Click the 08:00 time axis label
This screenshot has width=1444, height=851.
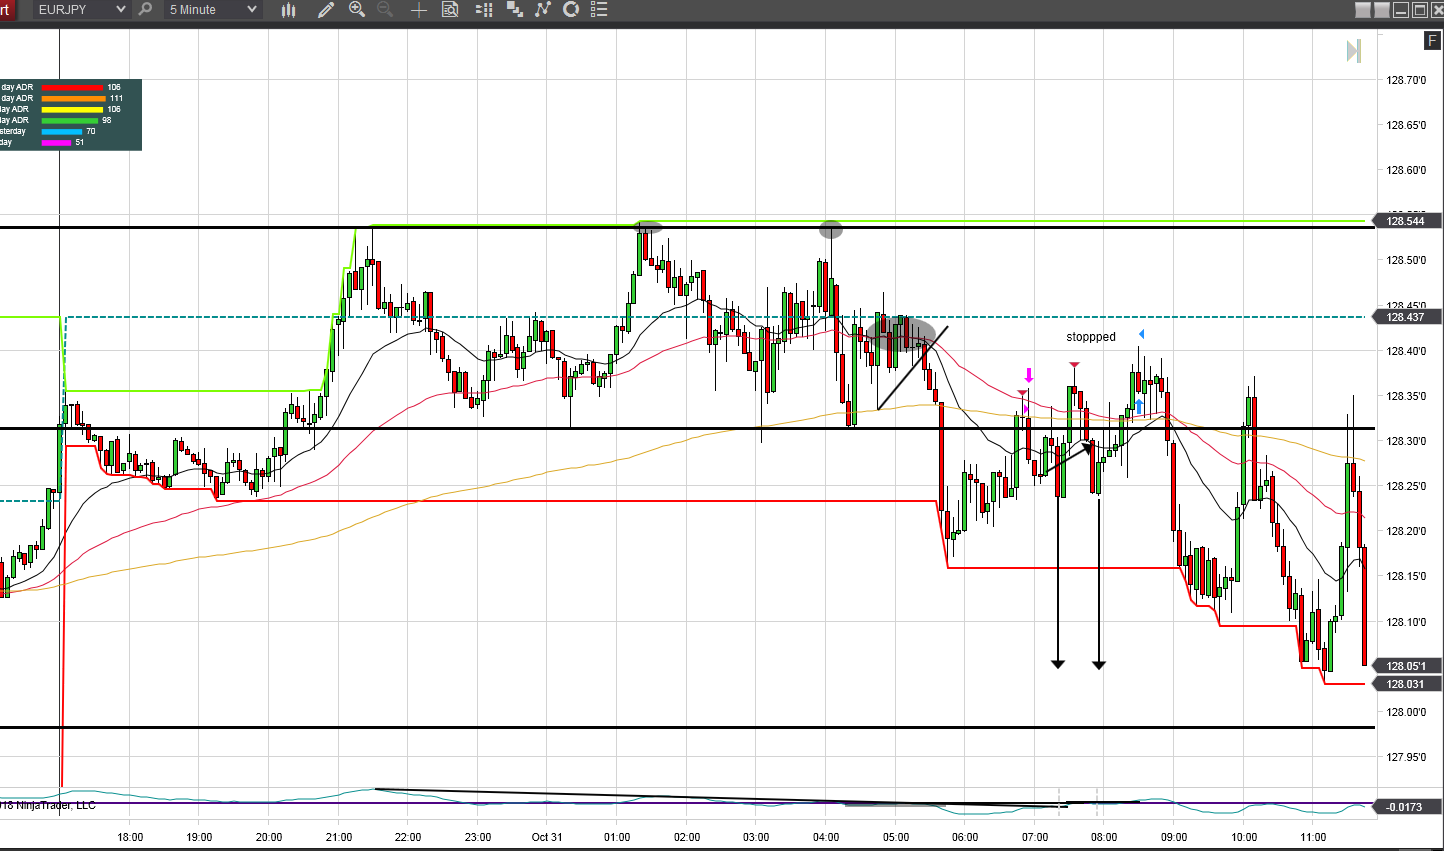pos(1104,837)
